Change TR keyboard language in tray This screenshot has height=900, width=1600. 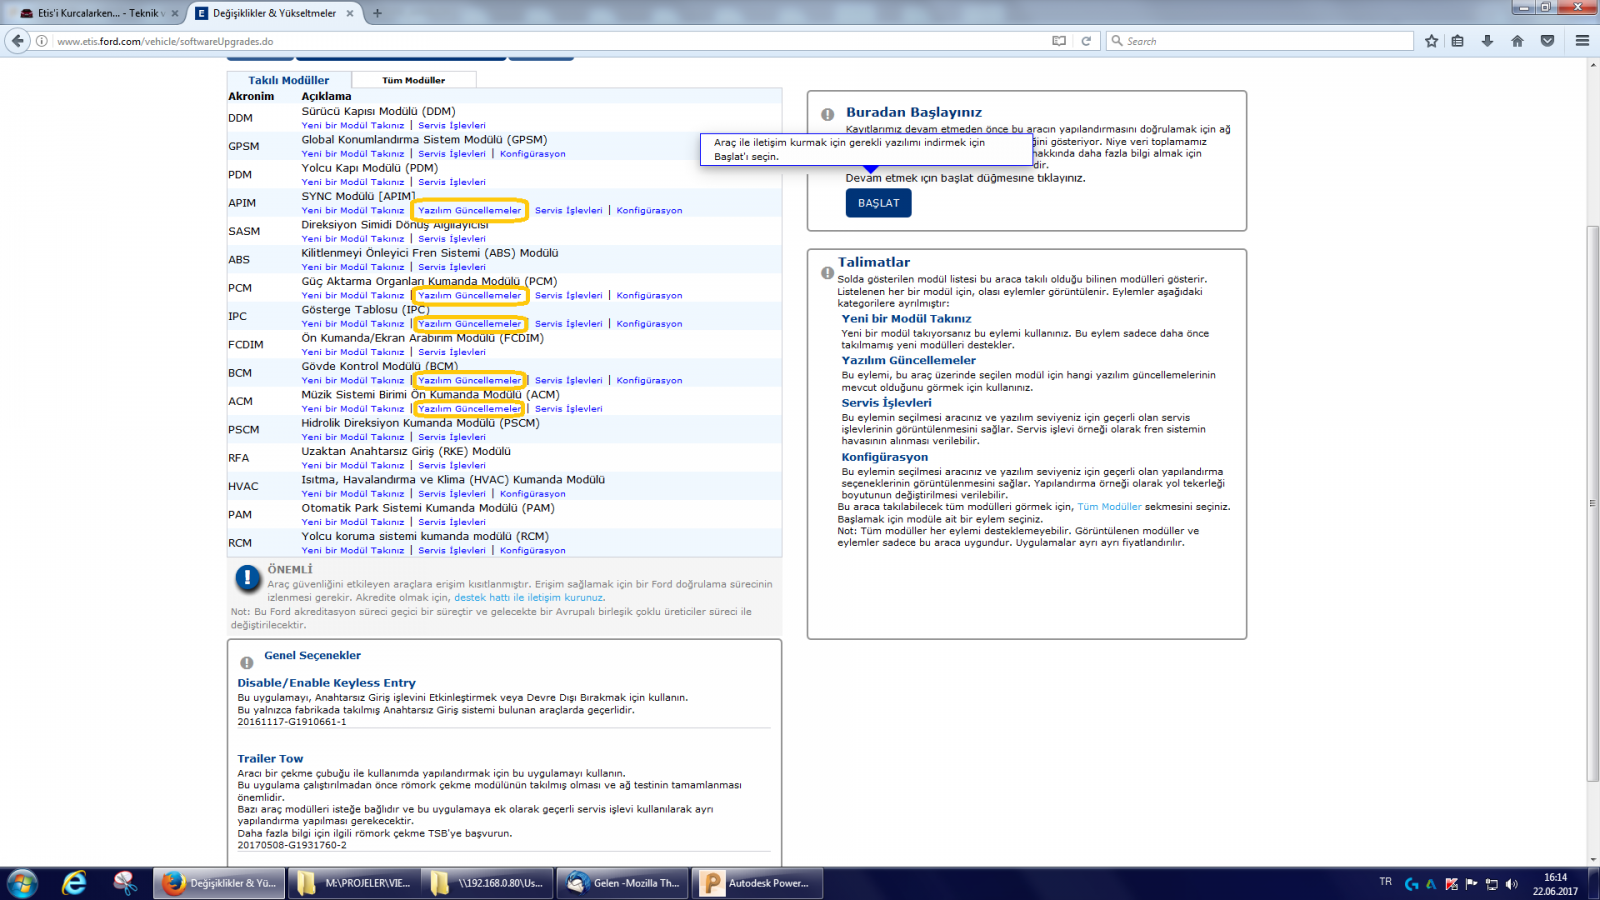pos(1385,882)
